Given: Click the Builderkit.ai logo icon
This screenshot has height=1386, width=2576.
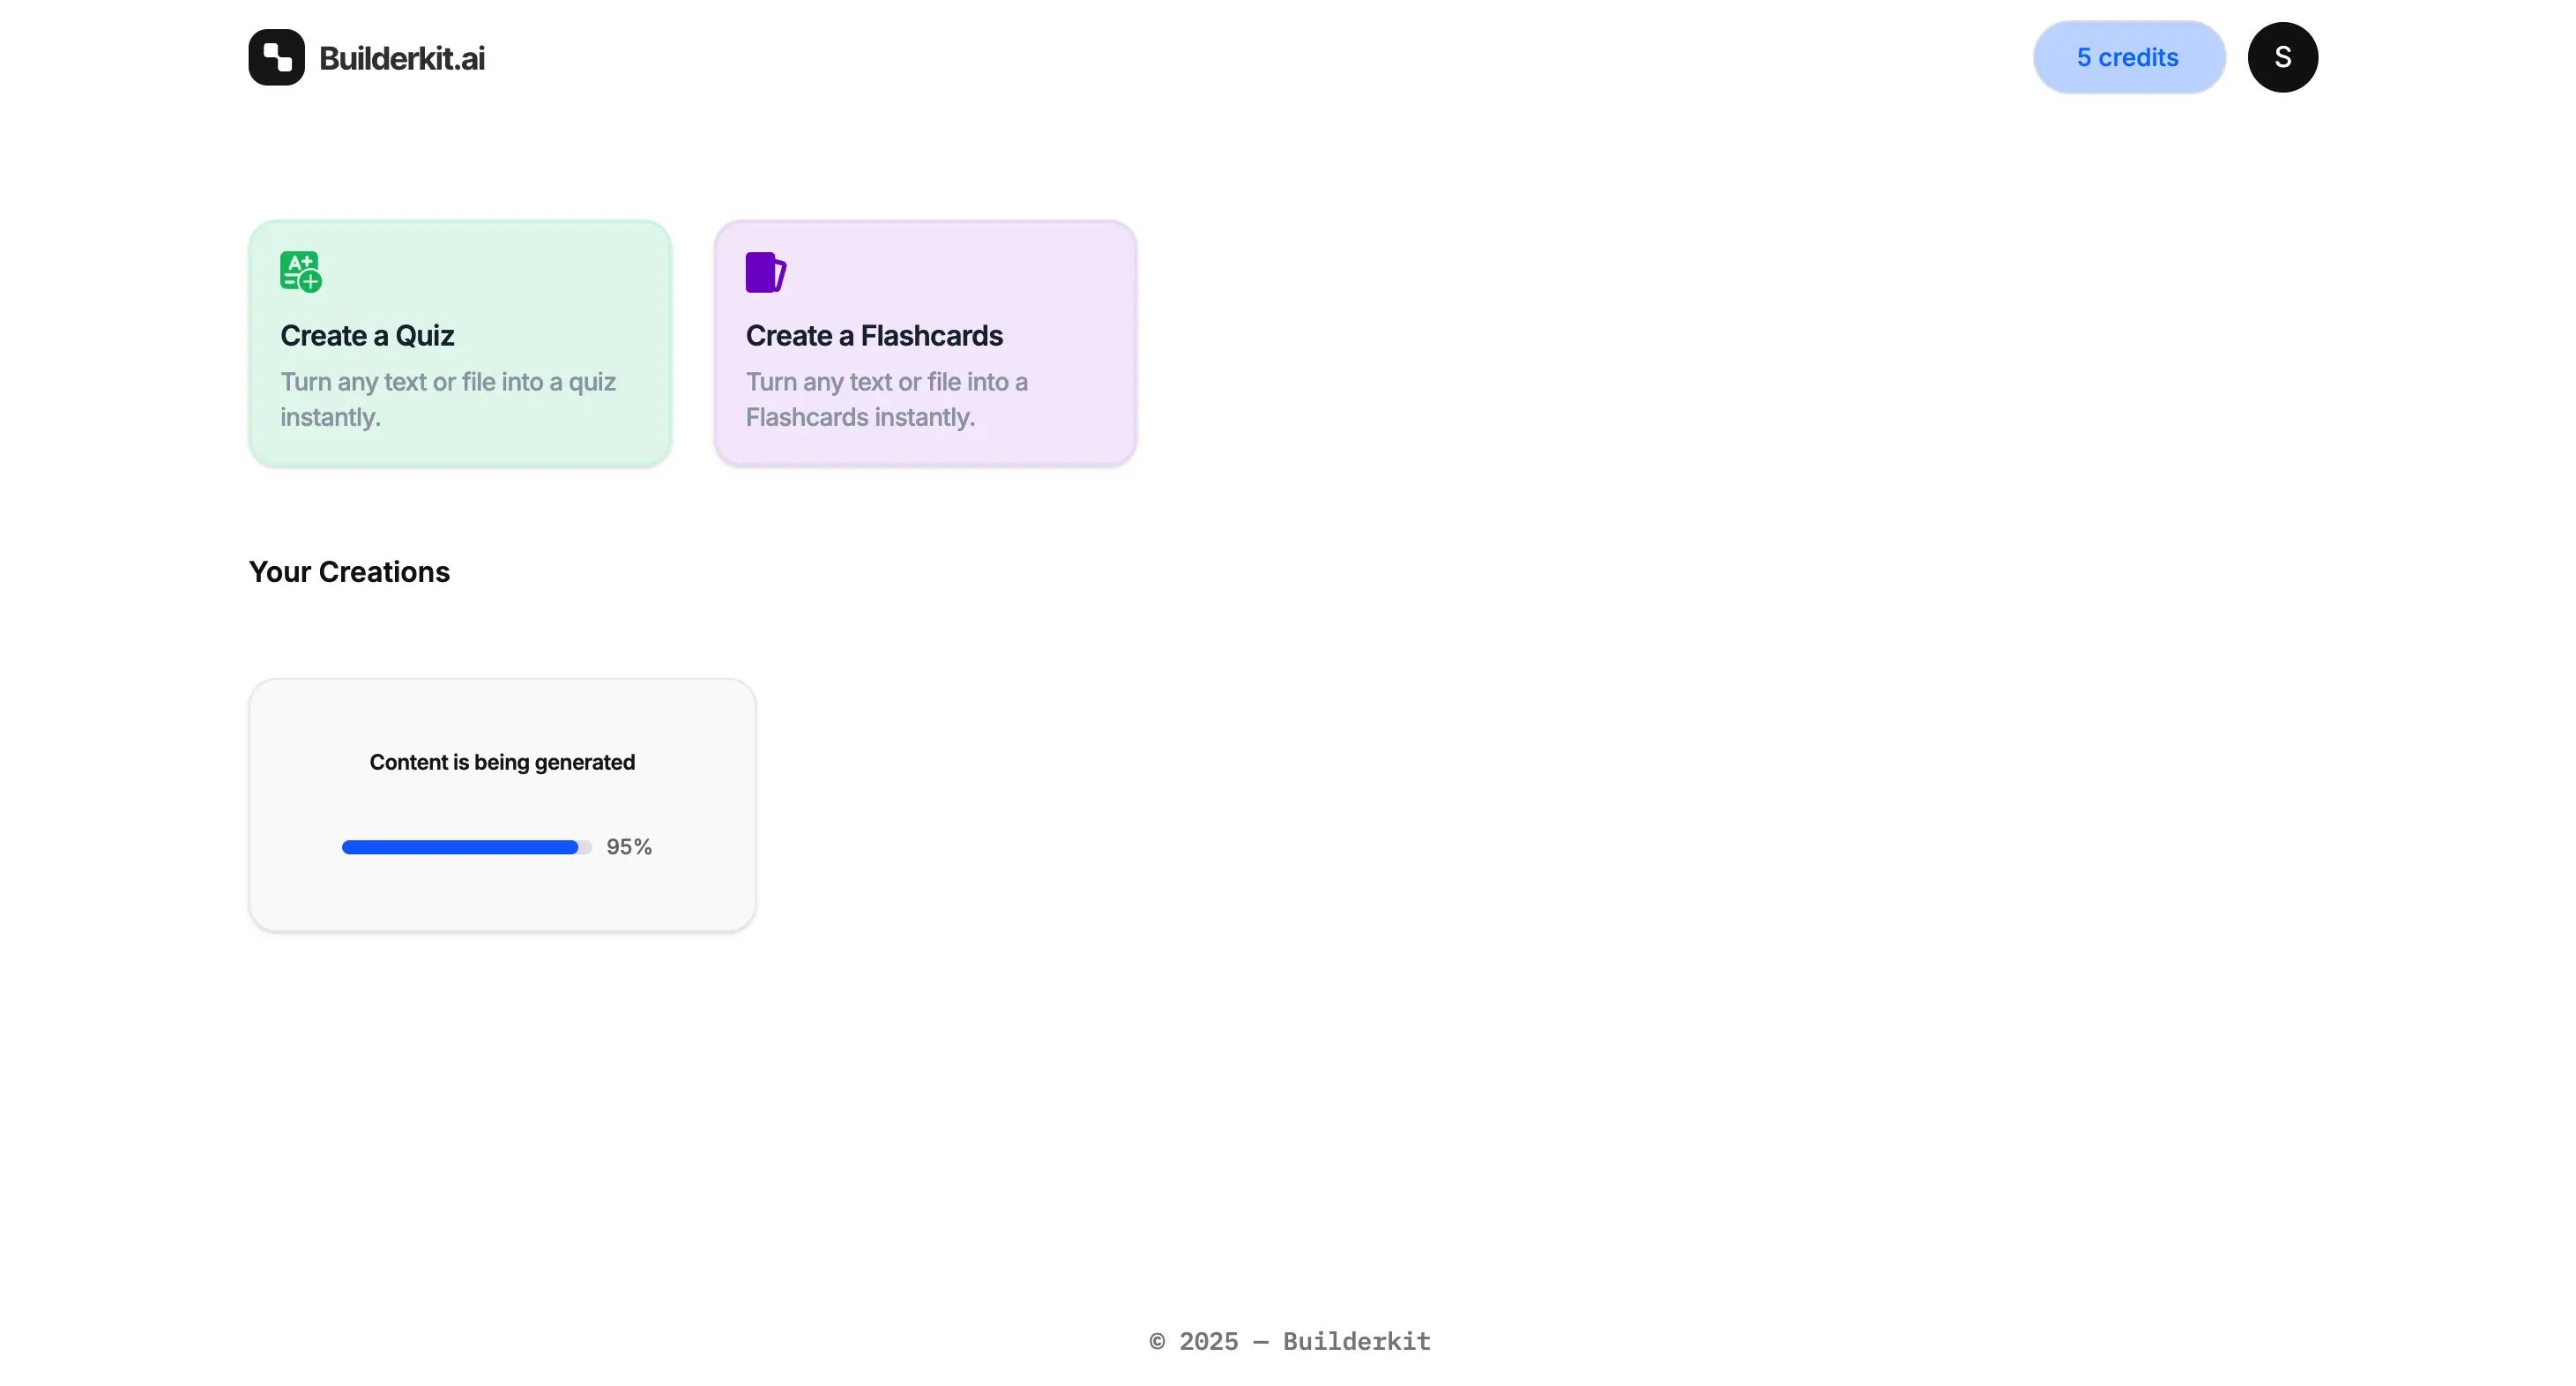Looking at the screenshot, I should [276, 57].
